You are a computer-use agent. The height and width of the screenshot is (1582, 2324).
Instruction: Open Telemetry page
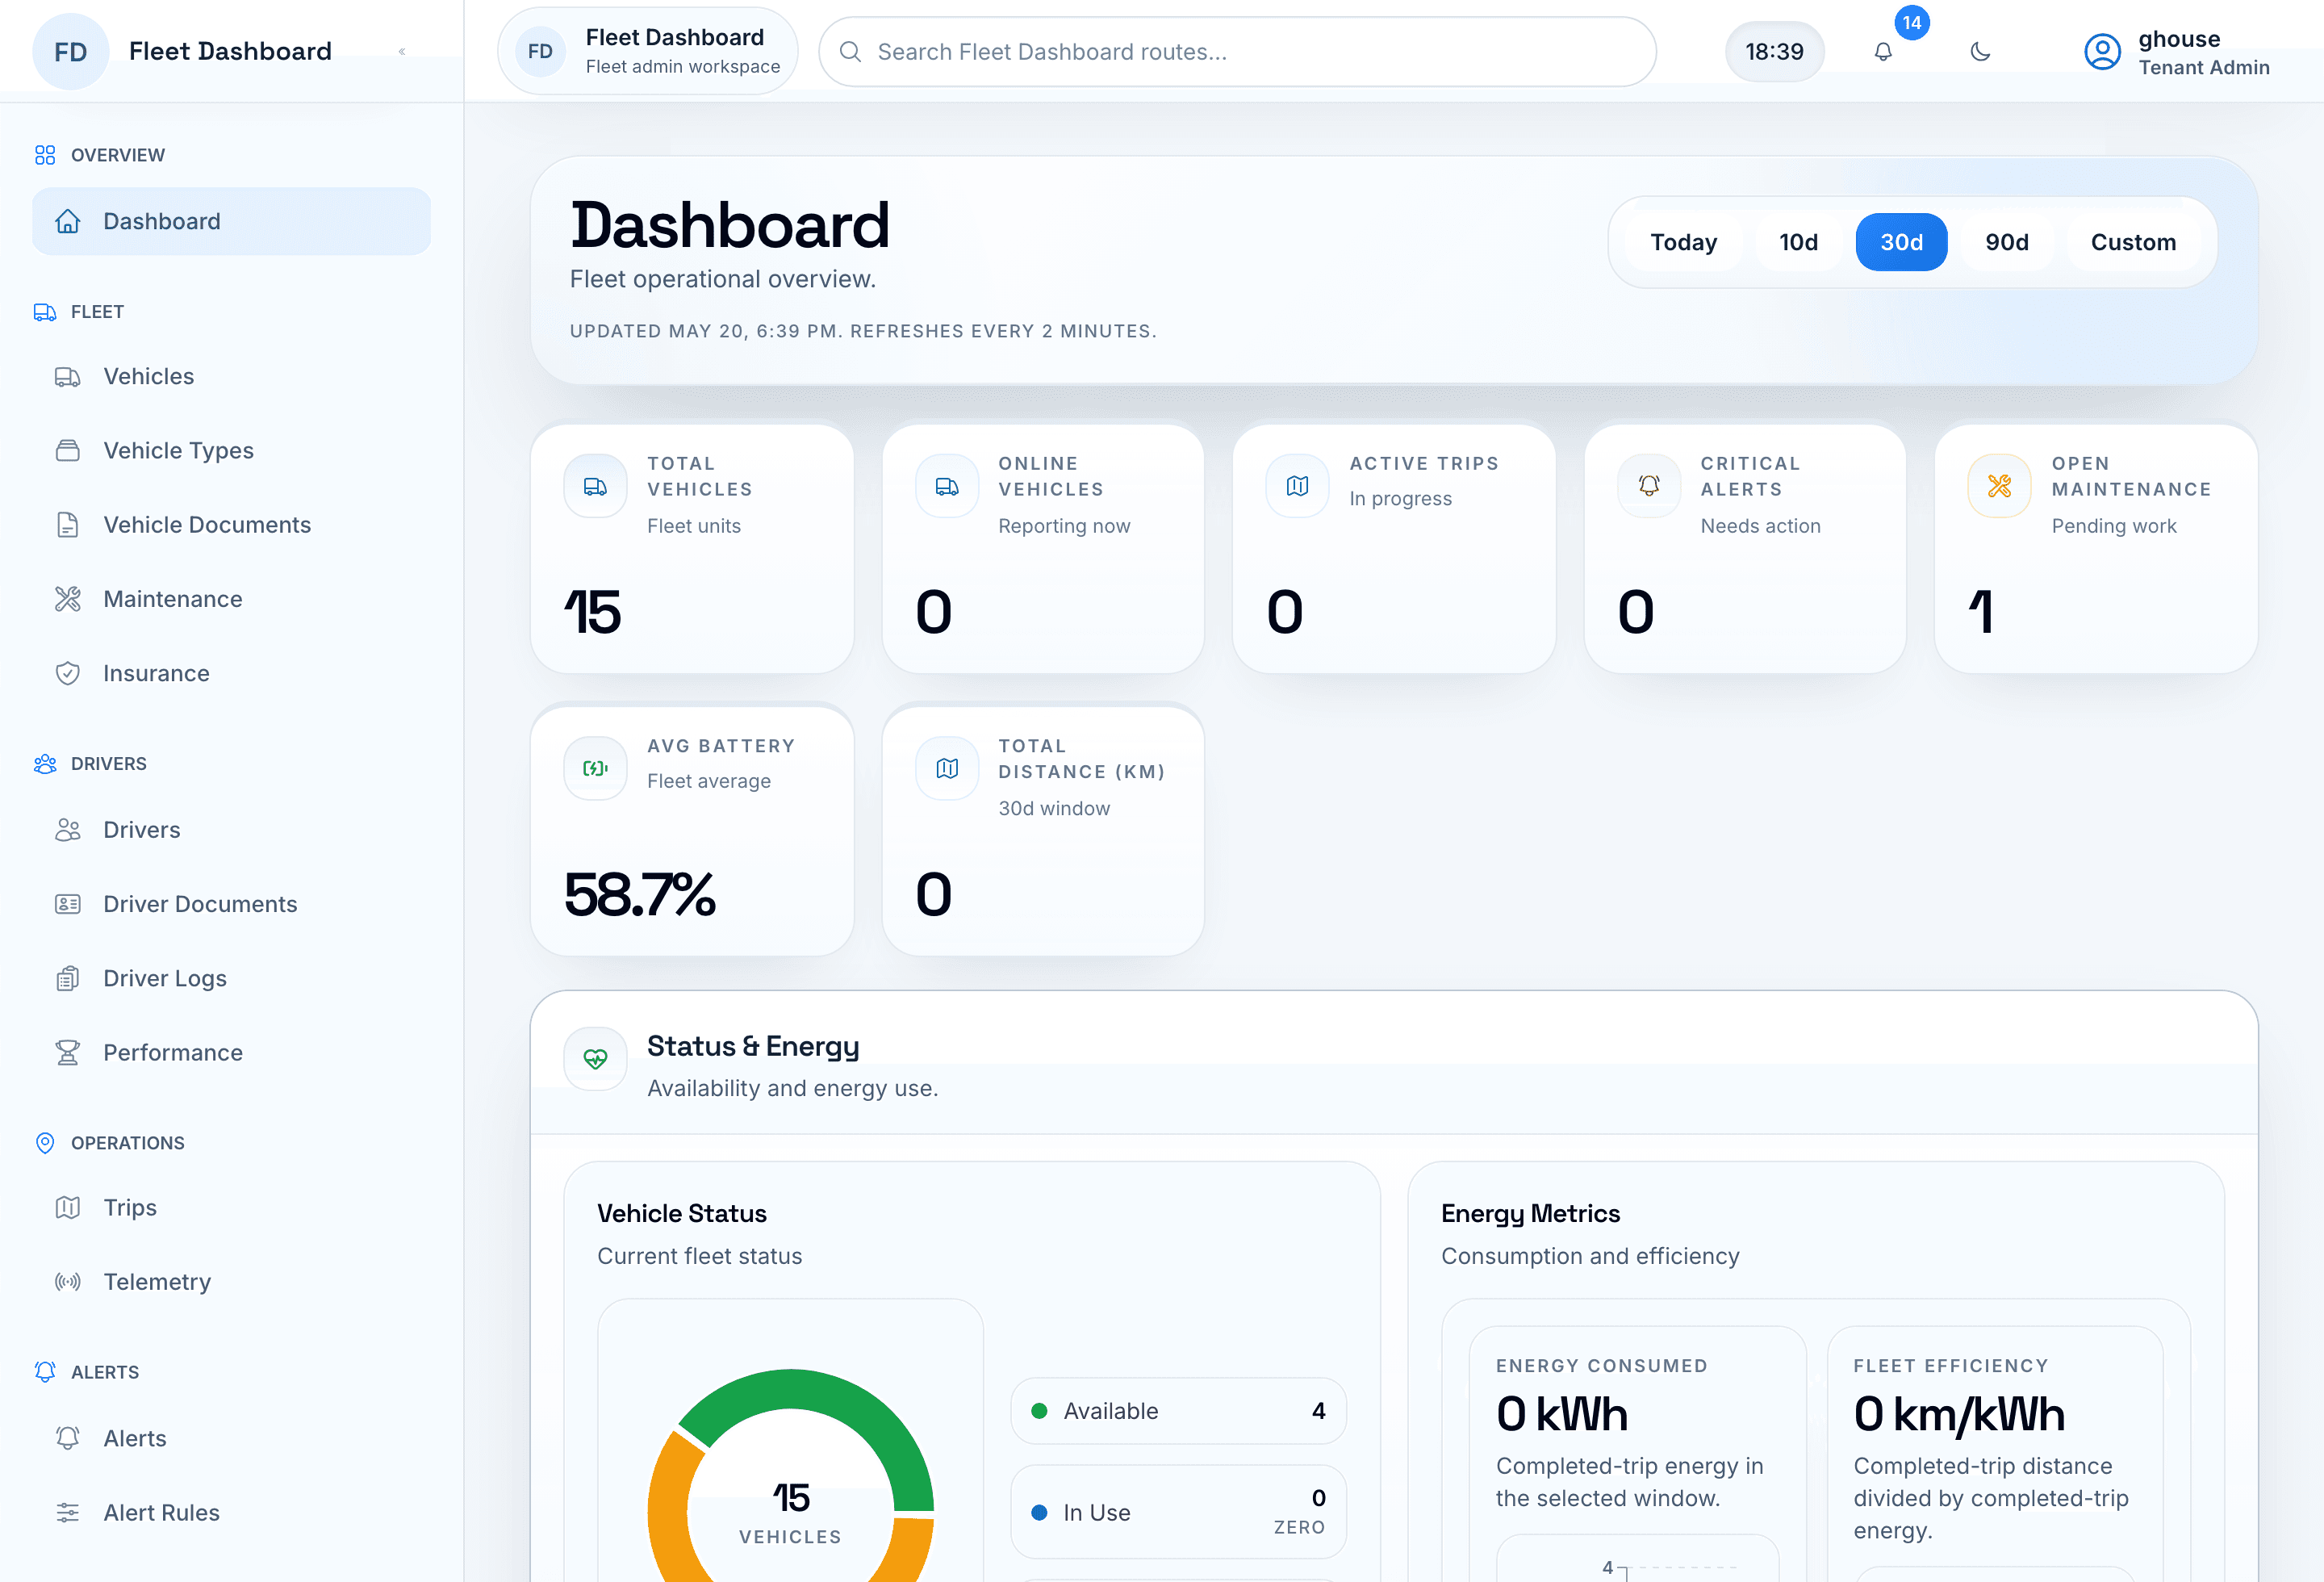232,1282
